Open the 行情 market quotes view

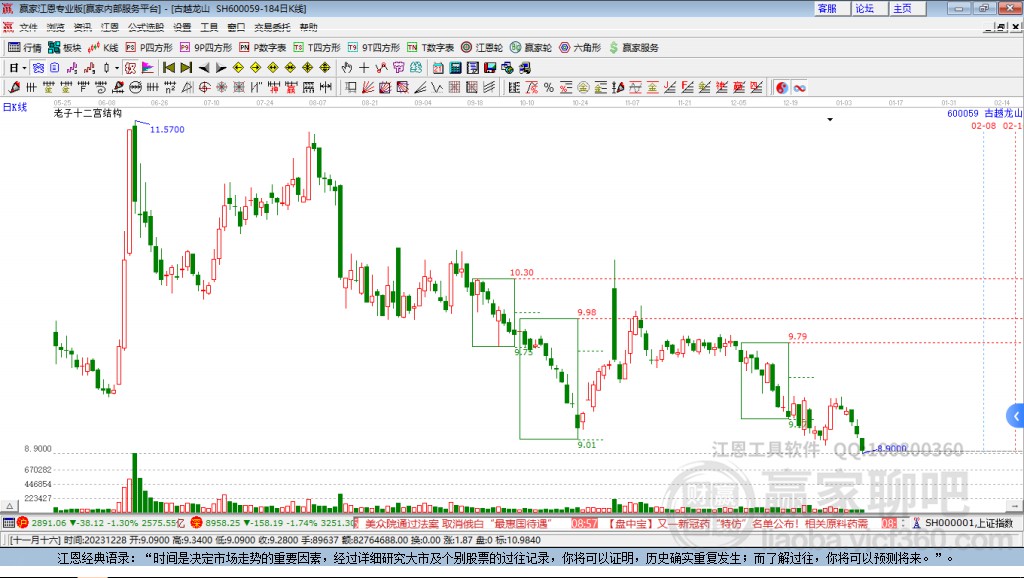click(25, 48)
